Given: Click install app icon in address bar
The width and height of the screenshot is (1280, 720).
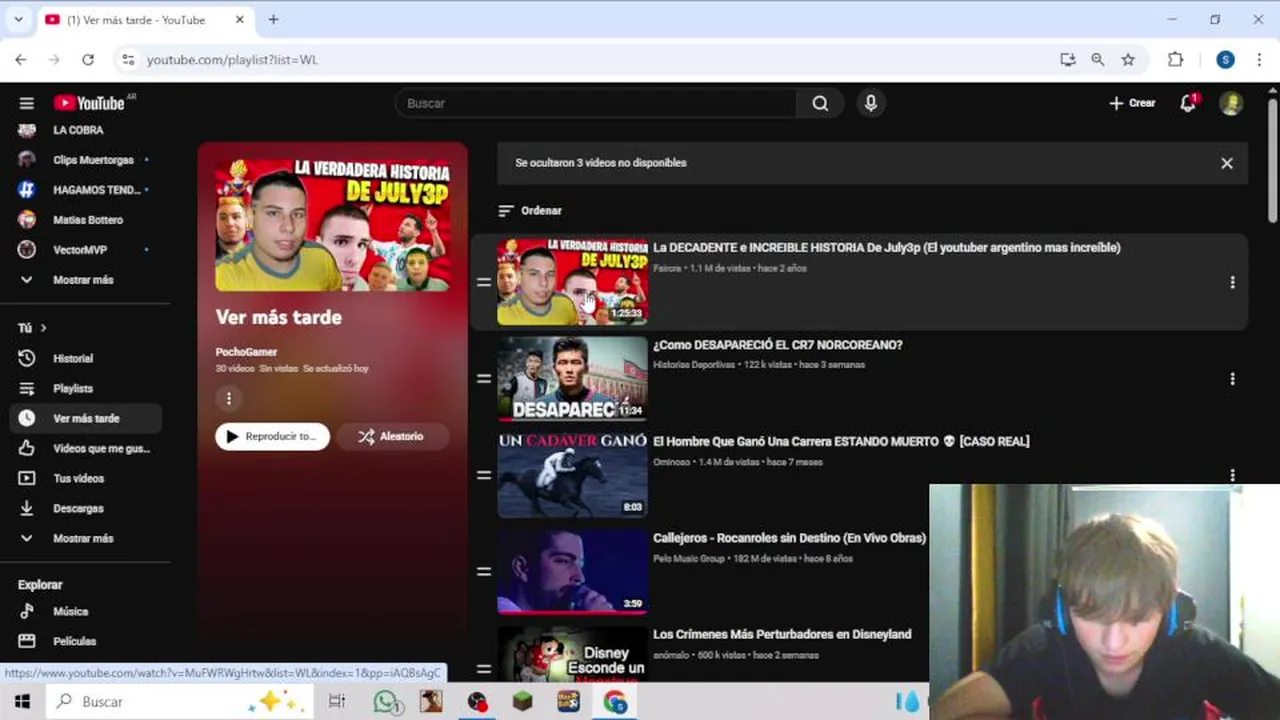Looking at the screenshot, I should (x=1068, y=60).
